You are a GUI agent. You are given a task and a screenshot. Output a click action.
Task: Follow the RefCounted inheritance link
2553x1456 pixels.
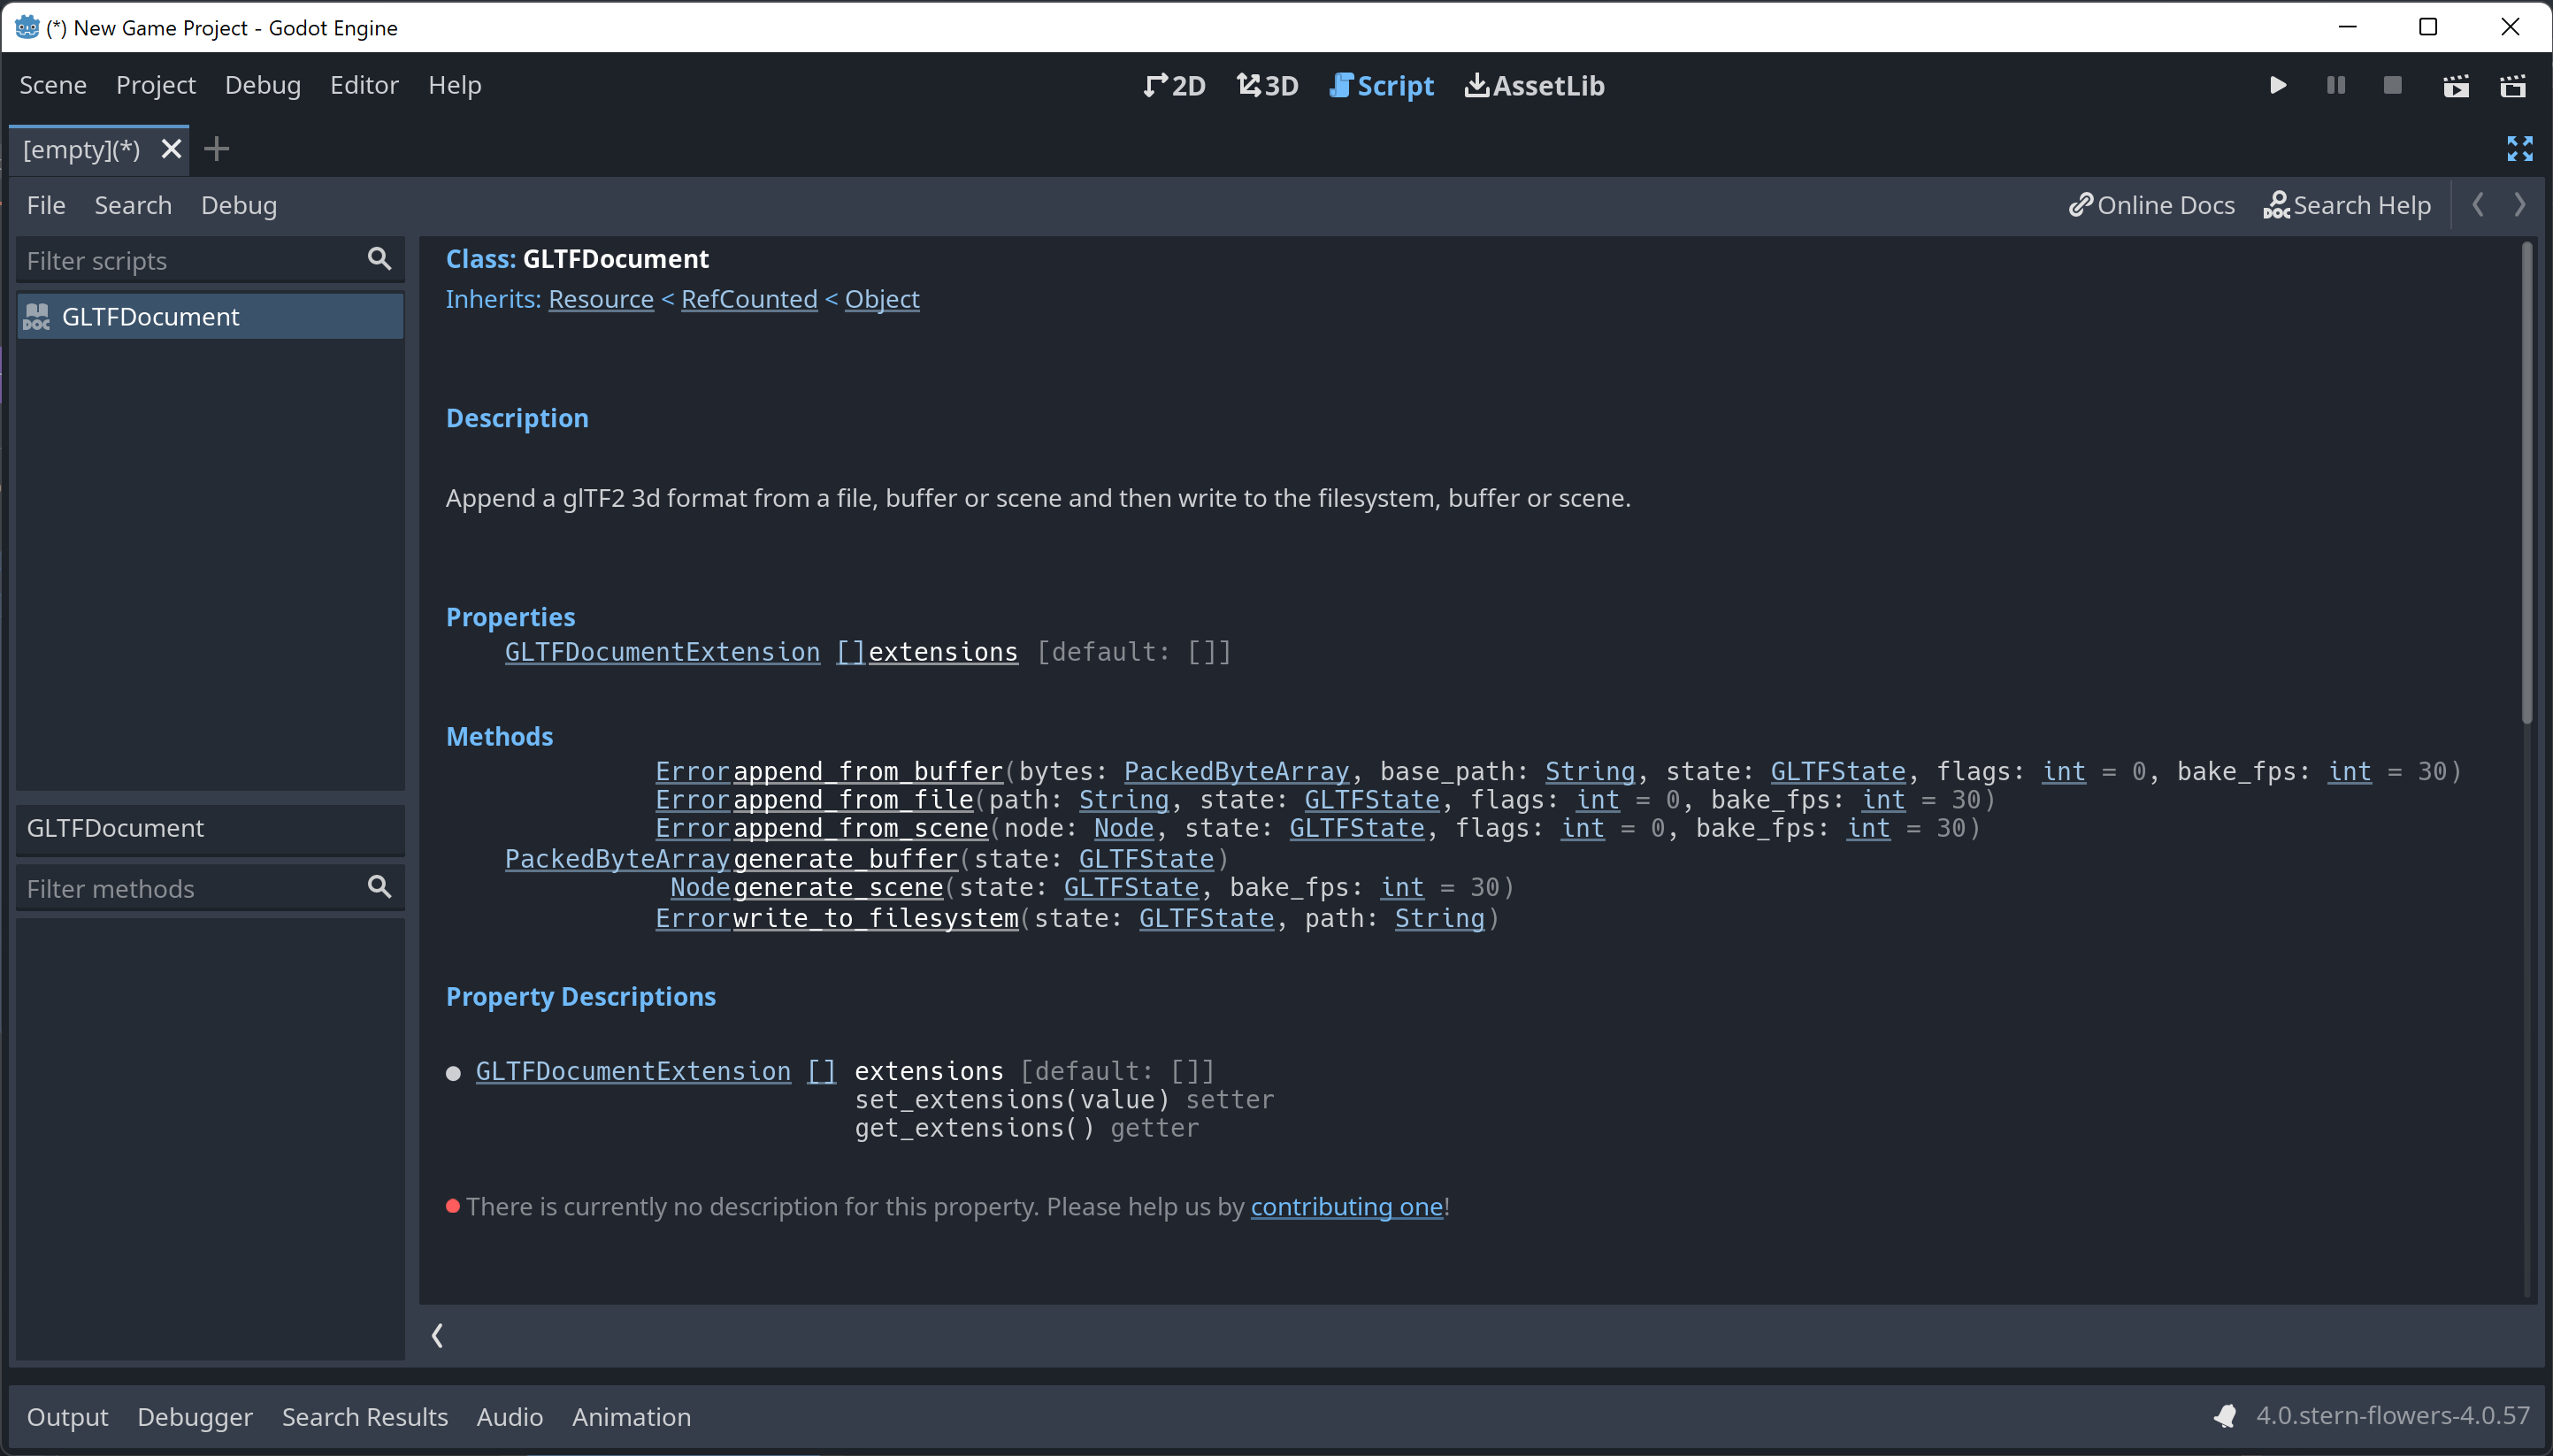748,298
